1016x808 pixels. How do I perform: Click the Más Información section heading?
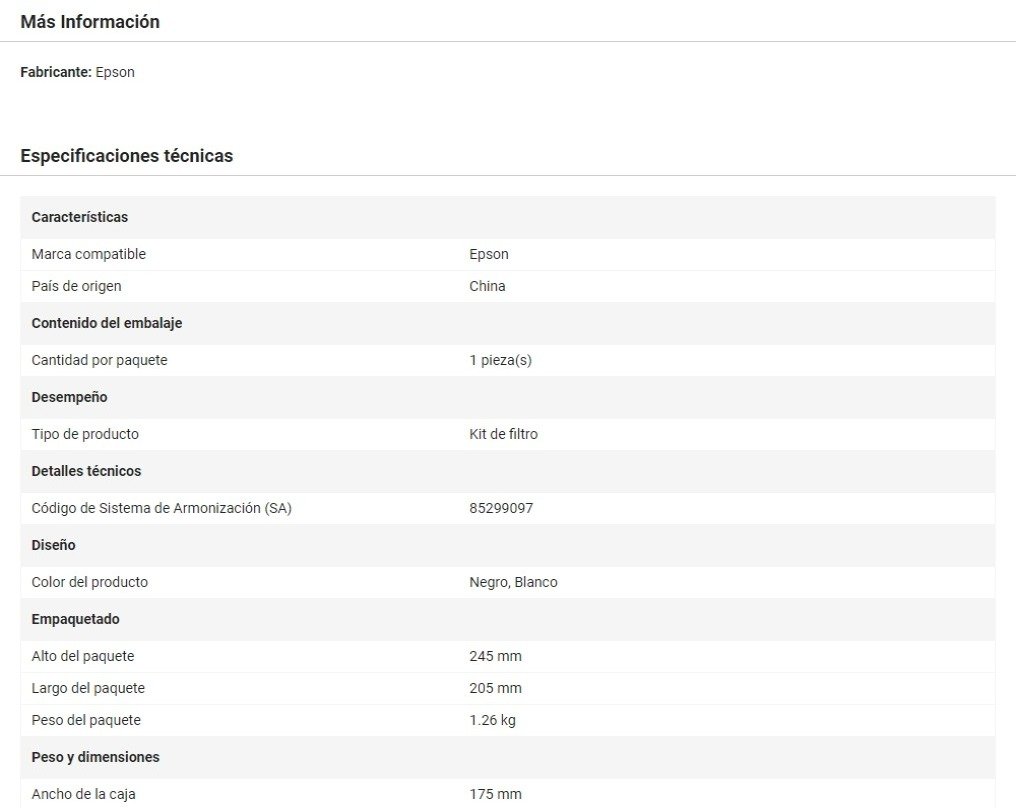90,22
